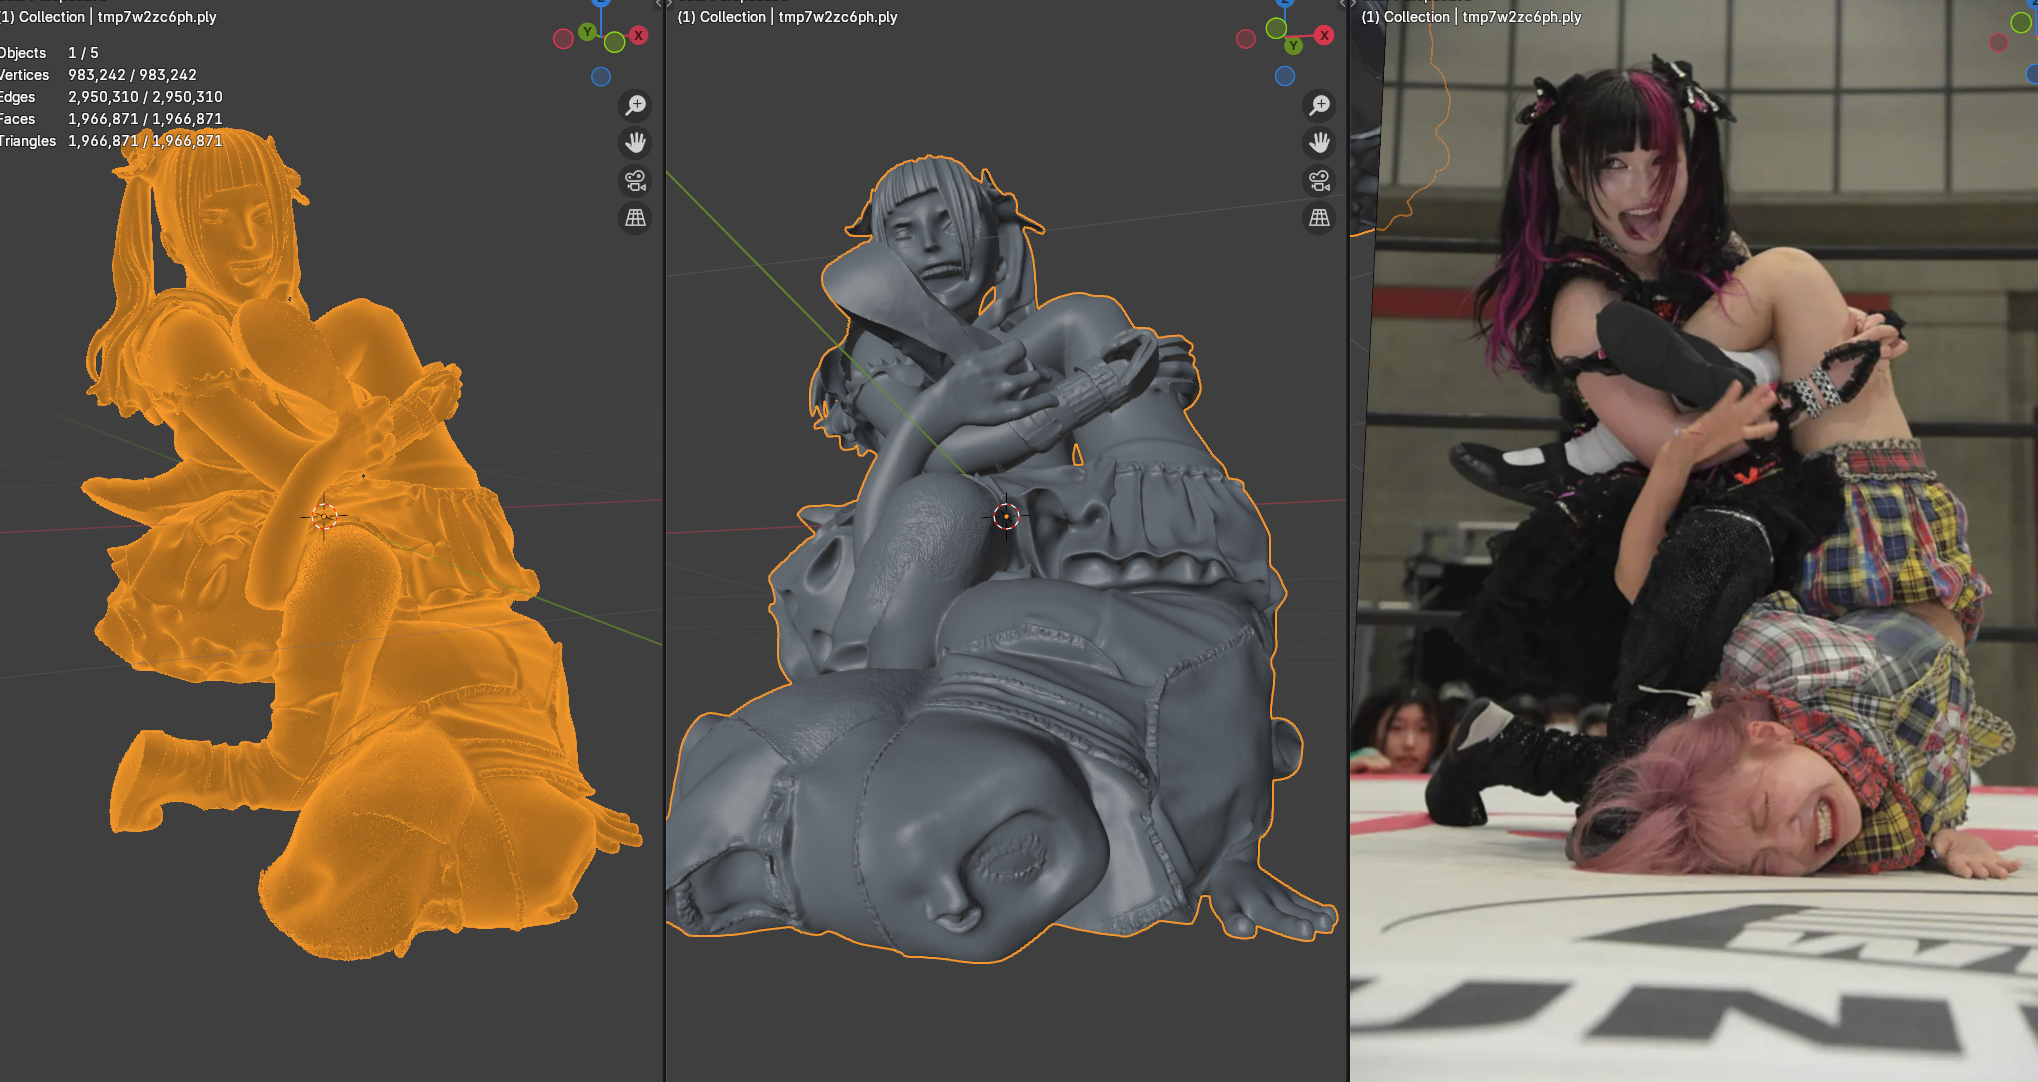This screenshot has width=2038, height=1082.
Task: Click the Collection tmp7w2zc6ph.ply label in middle viewport
Action: (x=788, y=17)
